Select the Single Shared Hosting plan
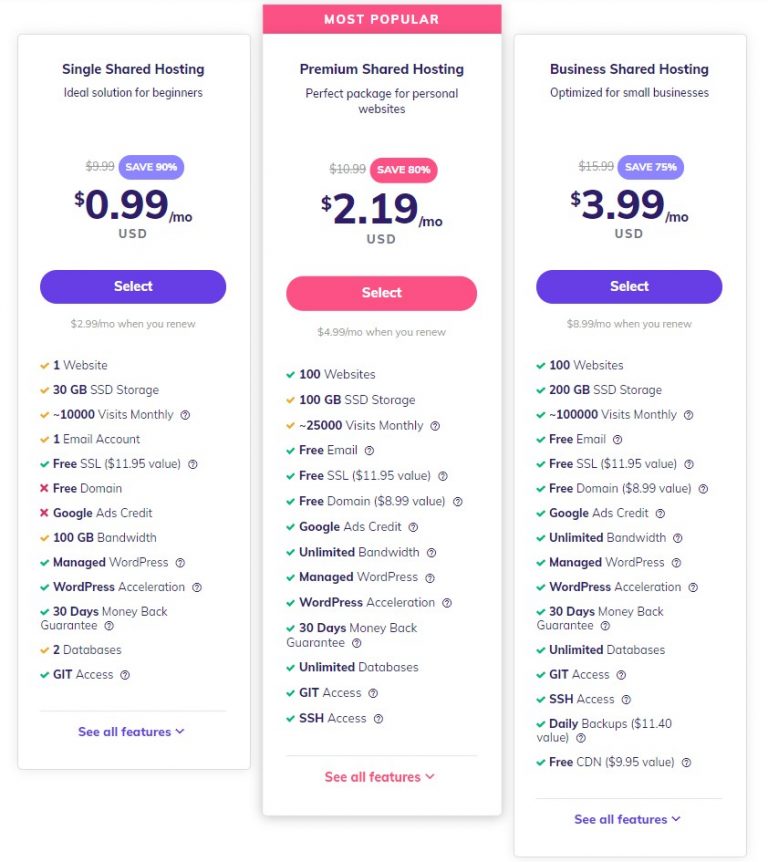Screen dimensions: 768x862 (x=133, y=286)
